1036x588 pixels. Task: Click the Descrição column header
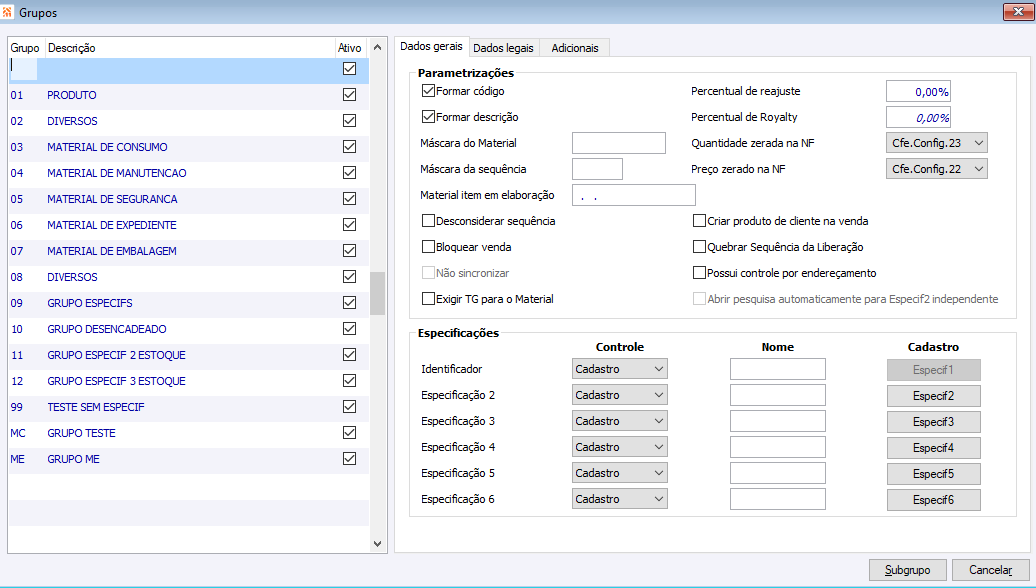point(190,48)
